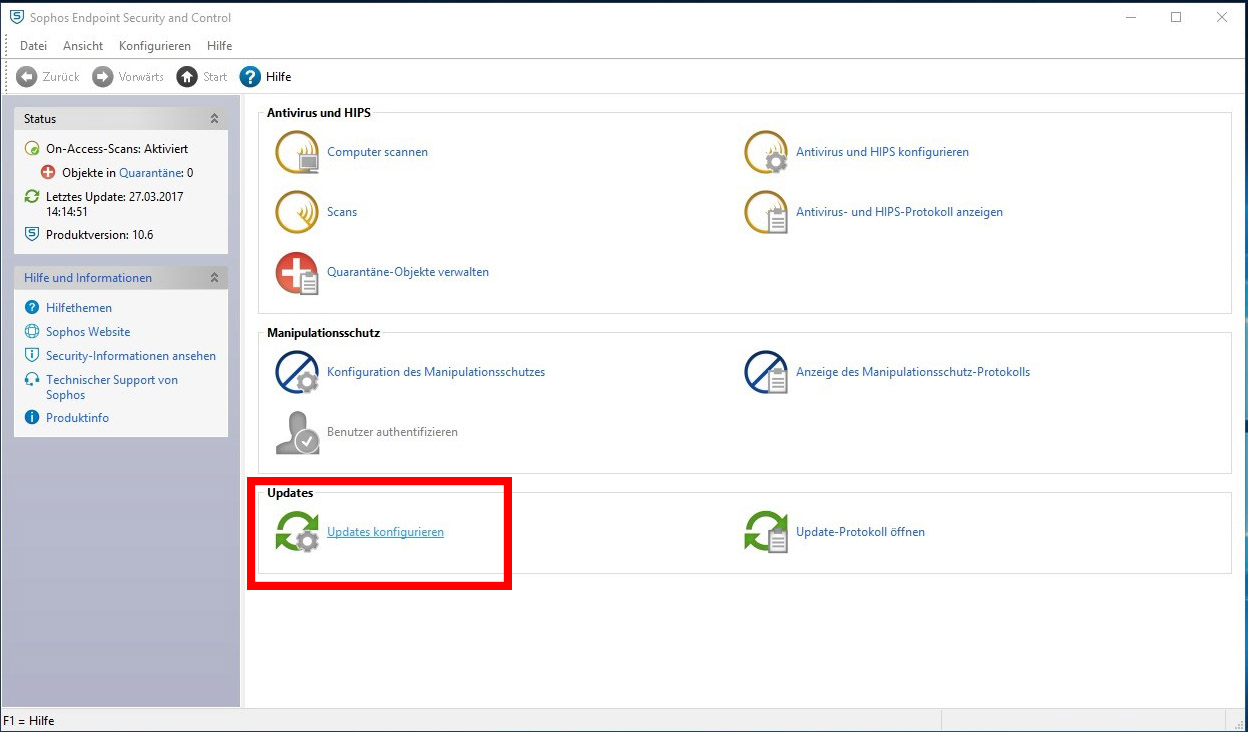
Task: Click the Zurück toolbar label
Action: (x=61, y=77)
